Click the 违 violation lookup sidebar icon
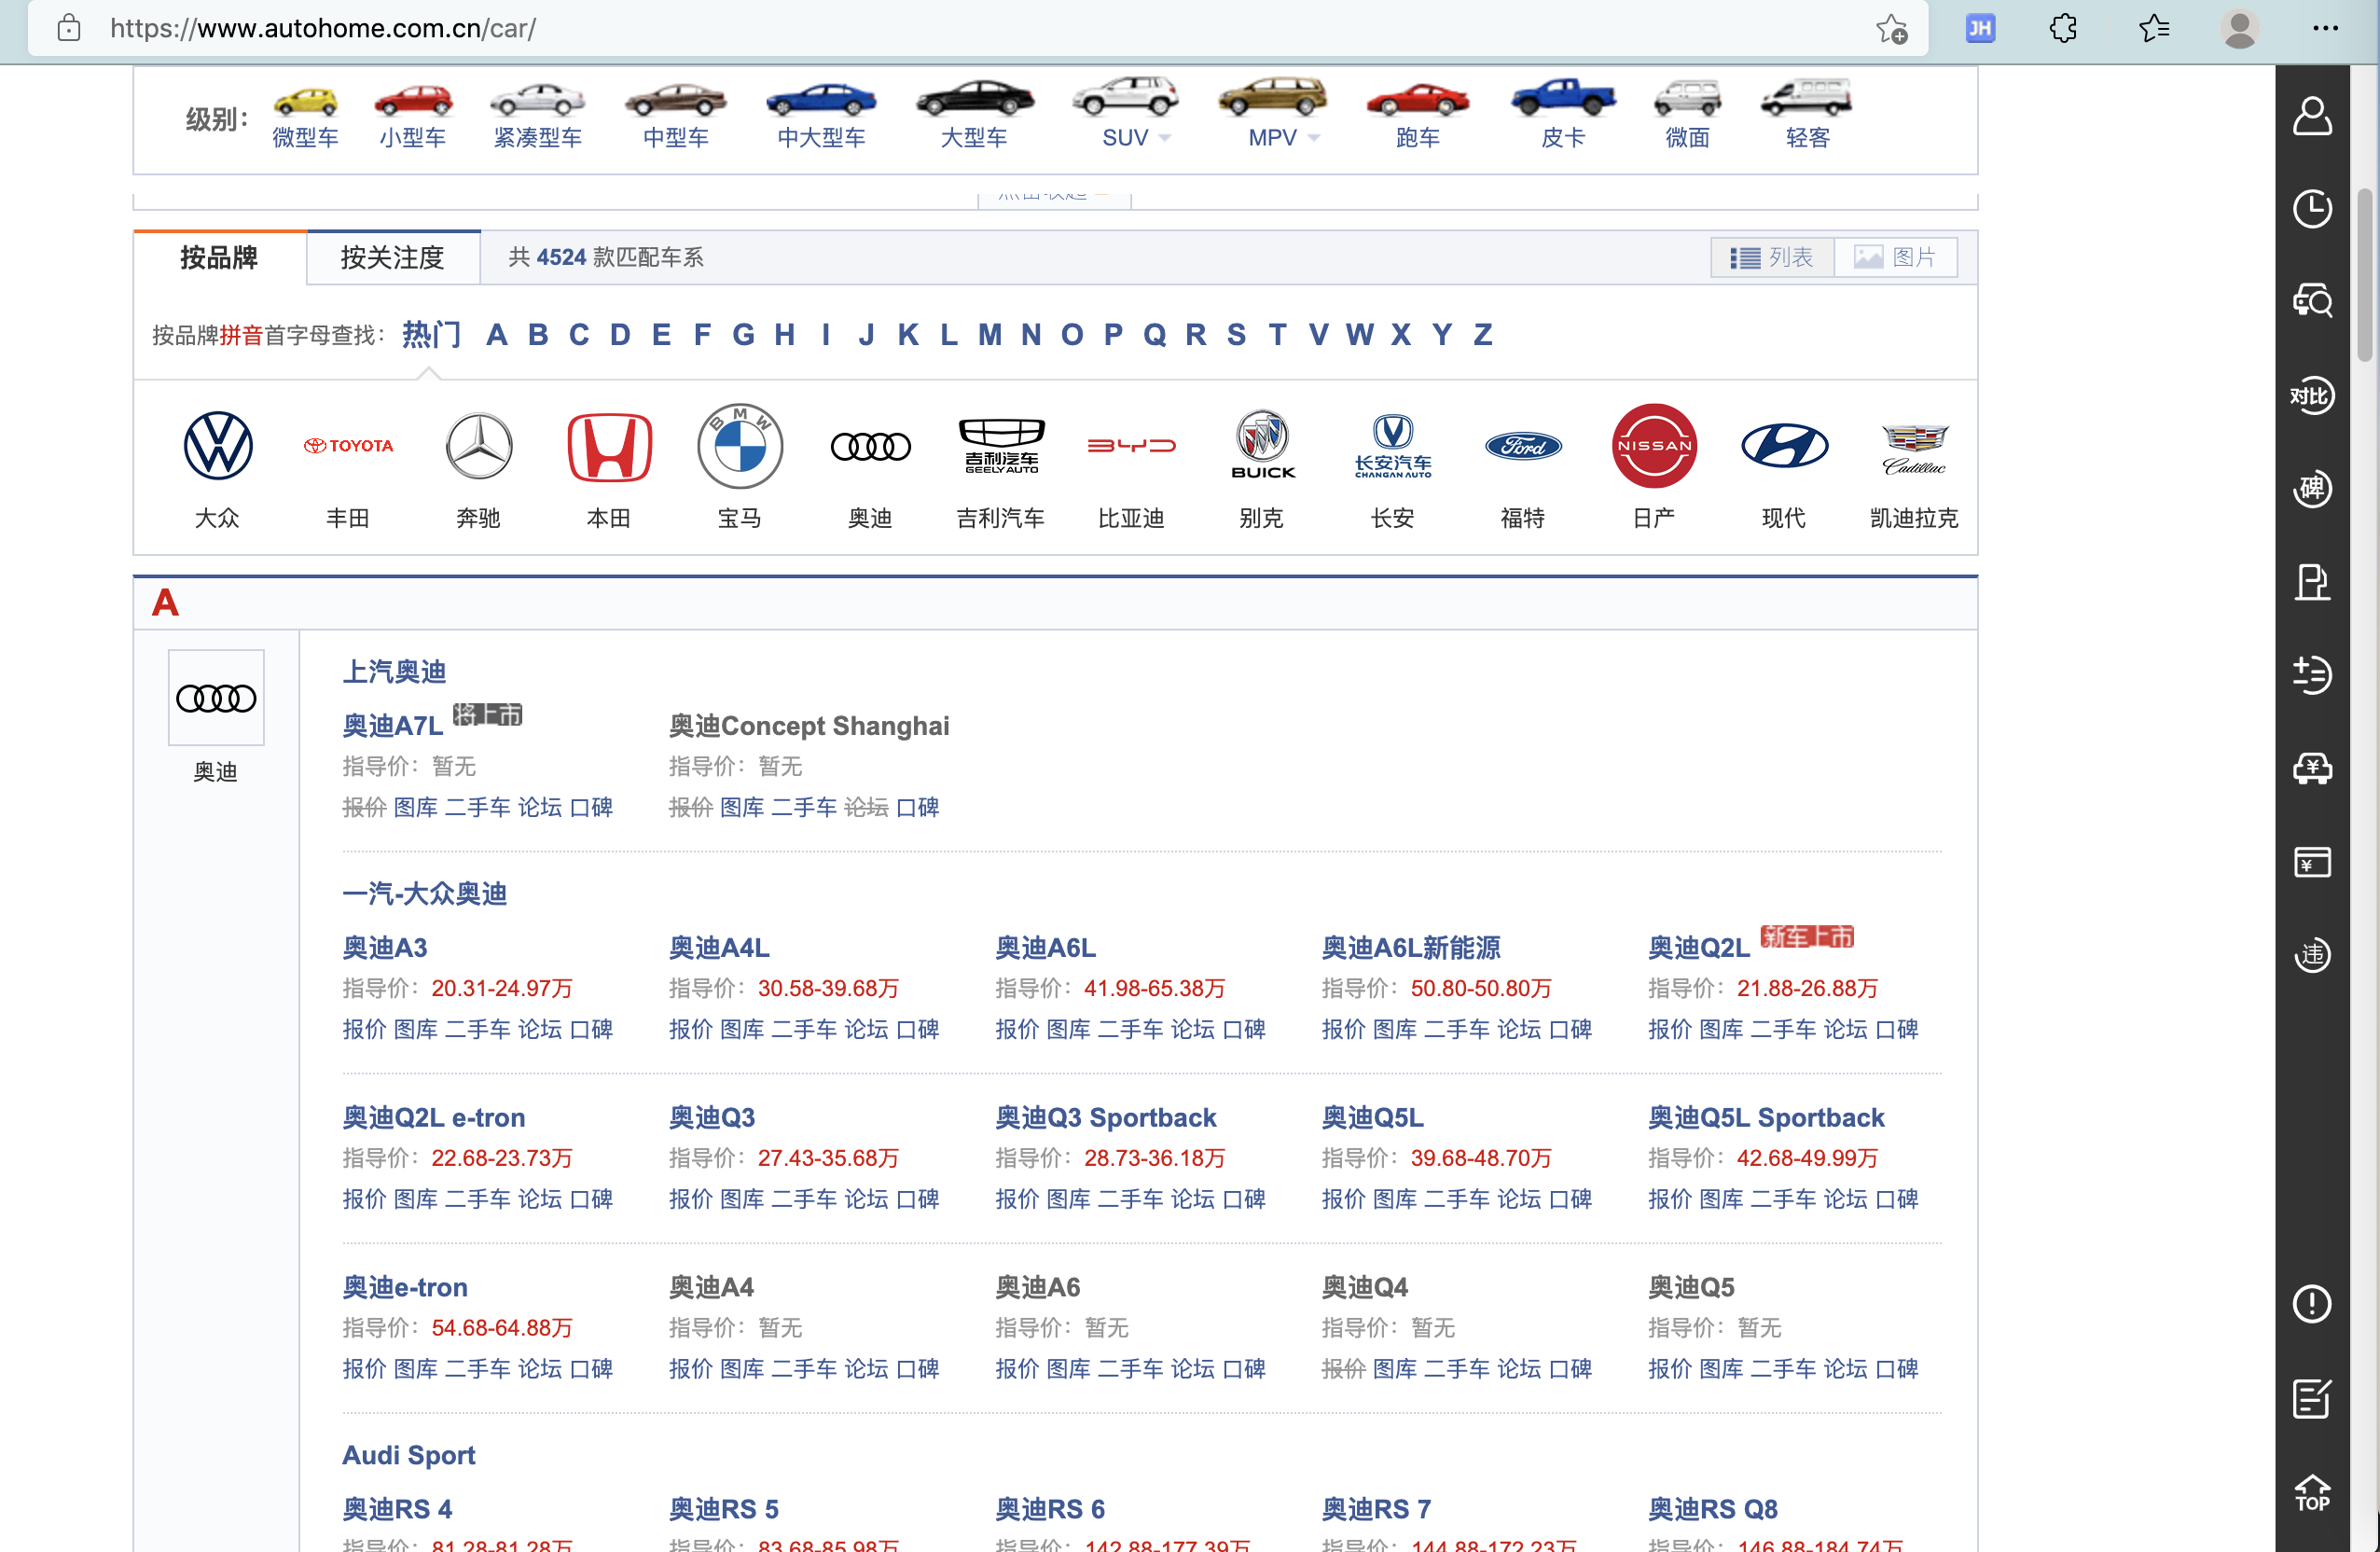 coord(2312,955)
